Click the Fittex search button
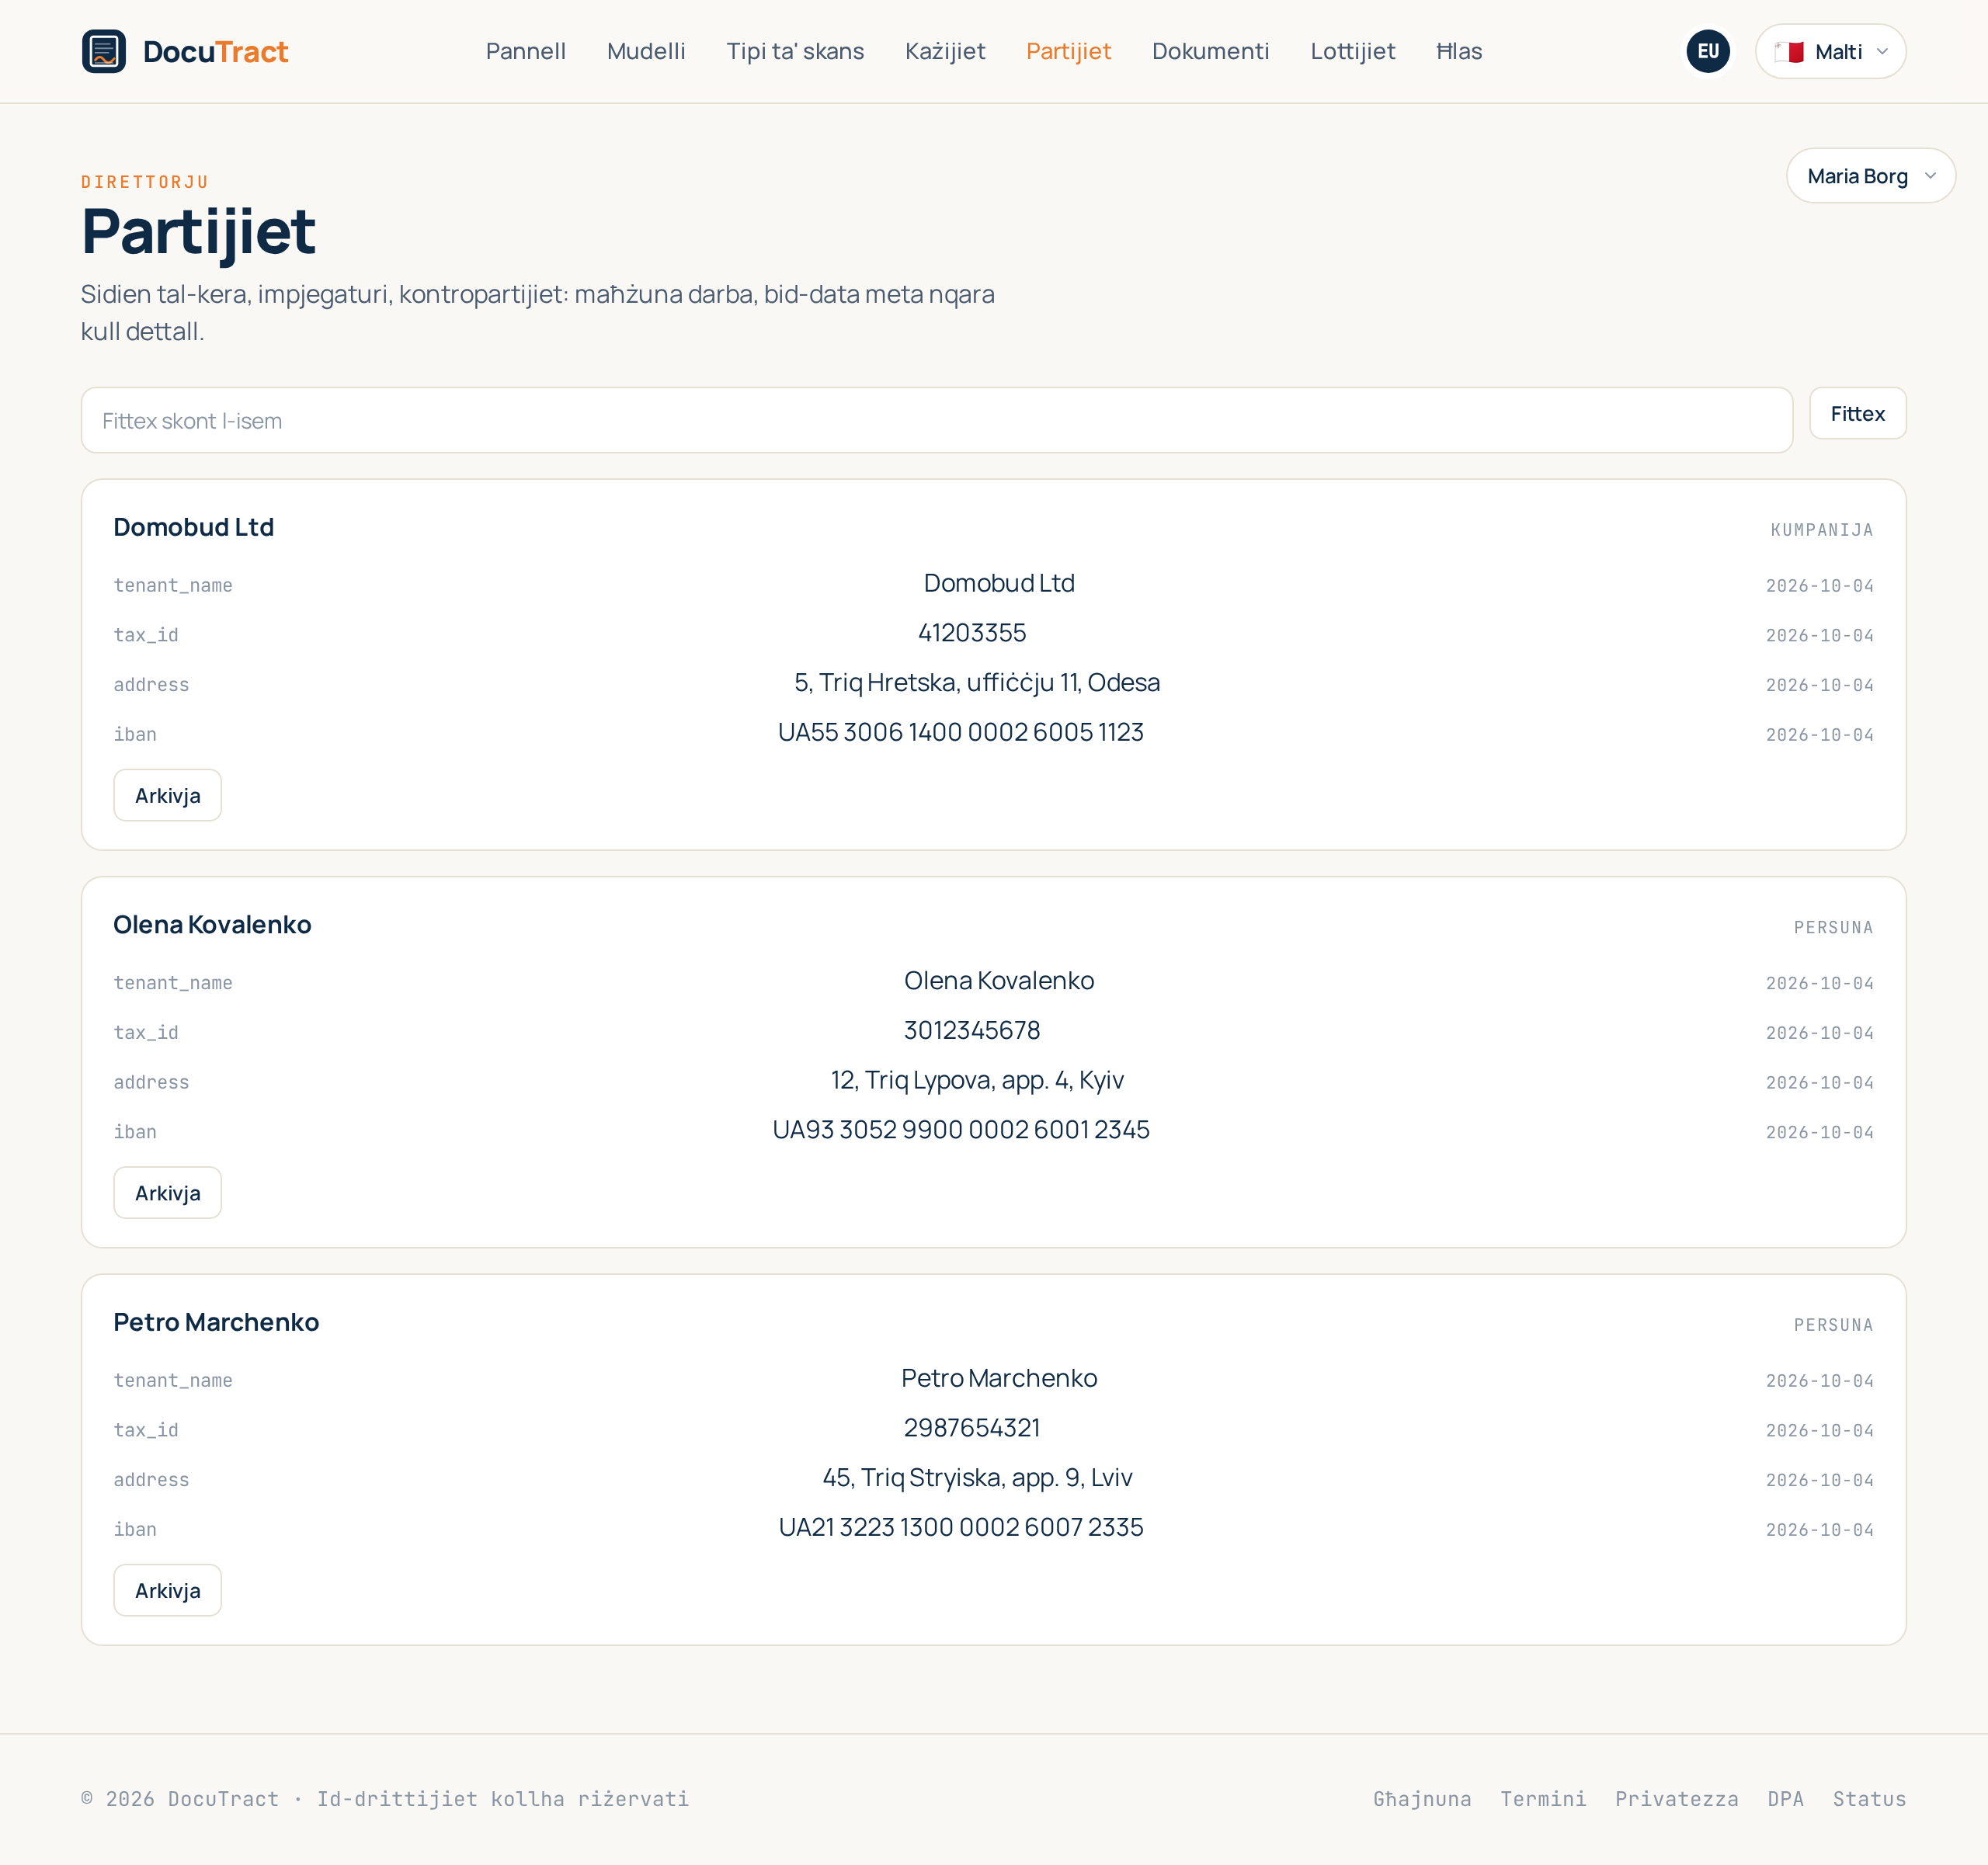The height and width of the screenshot is (1865, 1988). click(1857, 413)
